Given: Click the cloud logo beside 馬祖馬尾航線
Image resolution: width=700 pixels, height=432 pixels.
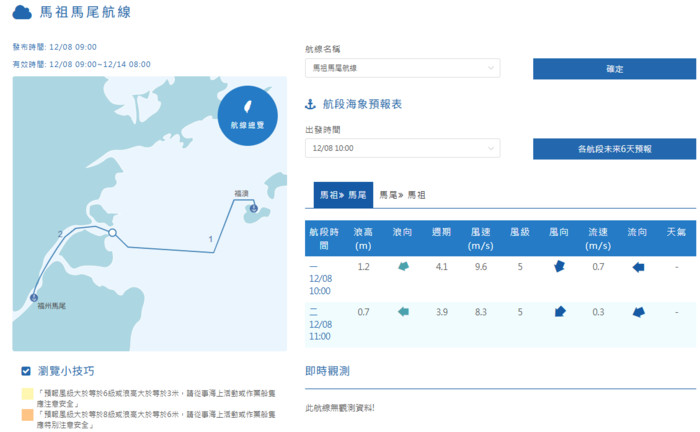Looking at the screenshot, I should pyautogui.click(x=22, y=13).
